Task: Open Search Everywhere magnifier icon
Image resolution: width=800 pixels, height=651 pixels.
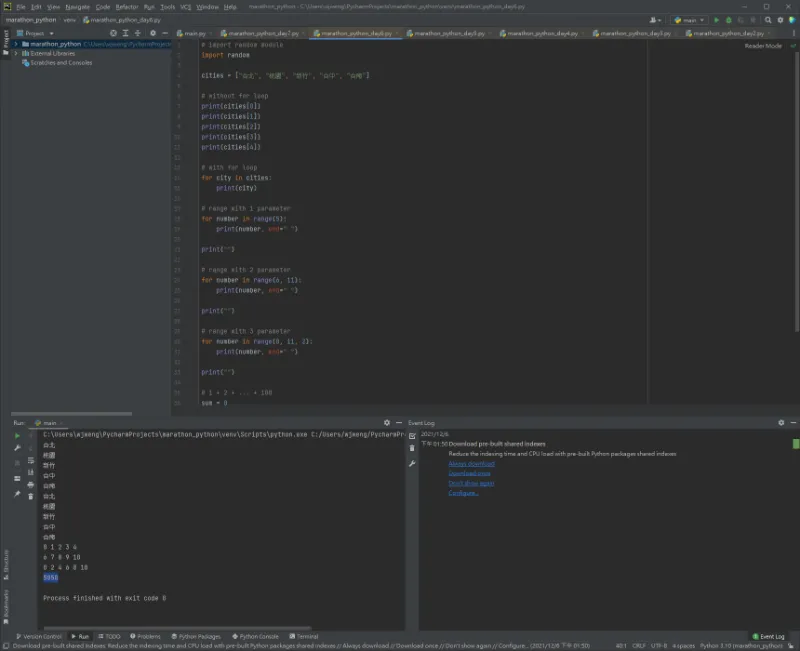Action: (768, 20)
